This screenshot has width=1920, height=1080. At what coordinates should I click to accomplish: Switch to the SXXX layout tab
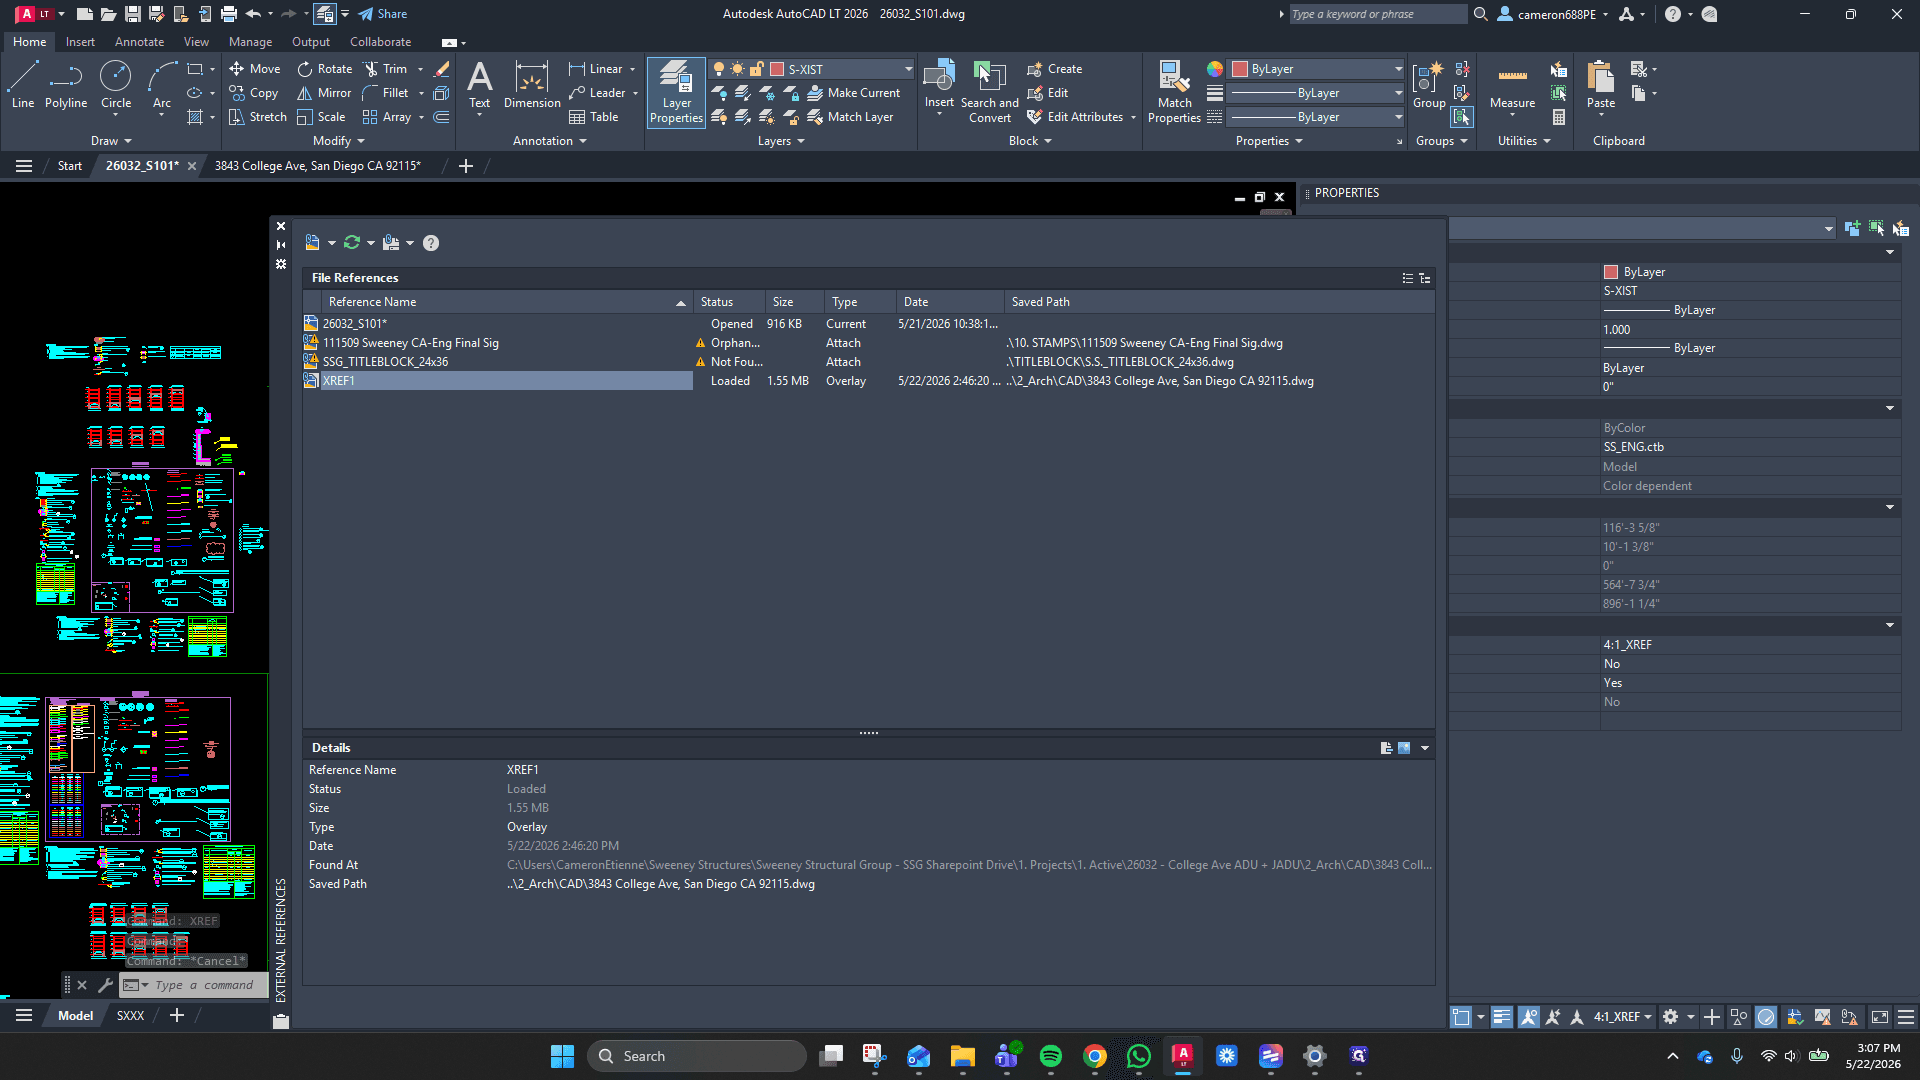tap(130, 1016)
